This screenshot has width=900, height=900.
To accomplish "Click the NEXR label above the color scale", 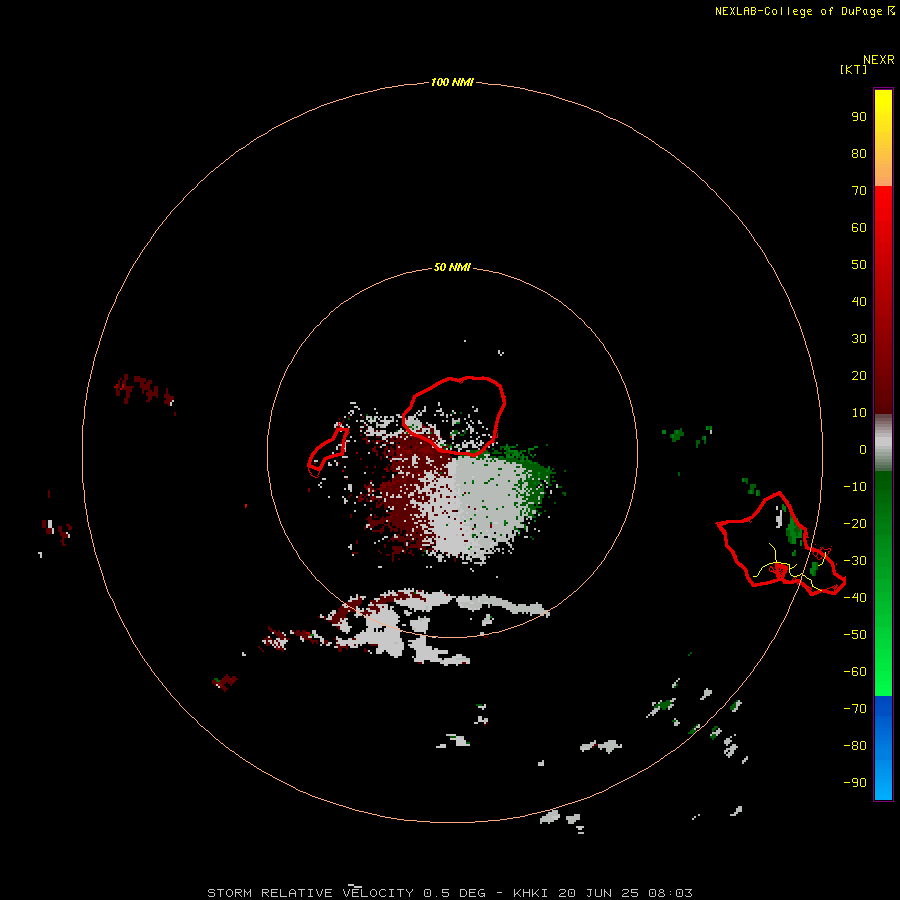I will pyautogui.click(x=878, y=59).
